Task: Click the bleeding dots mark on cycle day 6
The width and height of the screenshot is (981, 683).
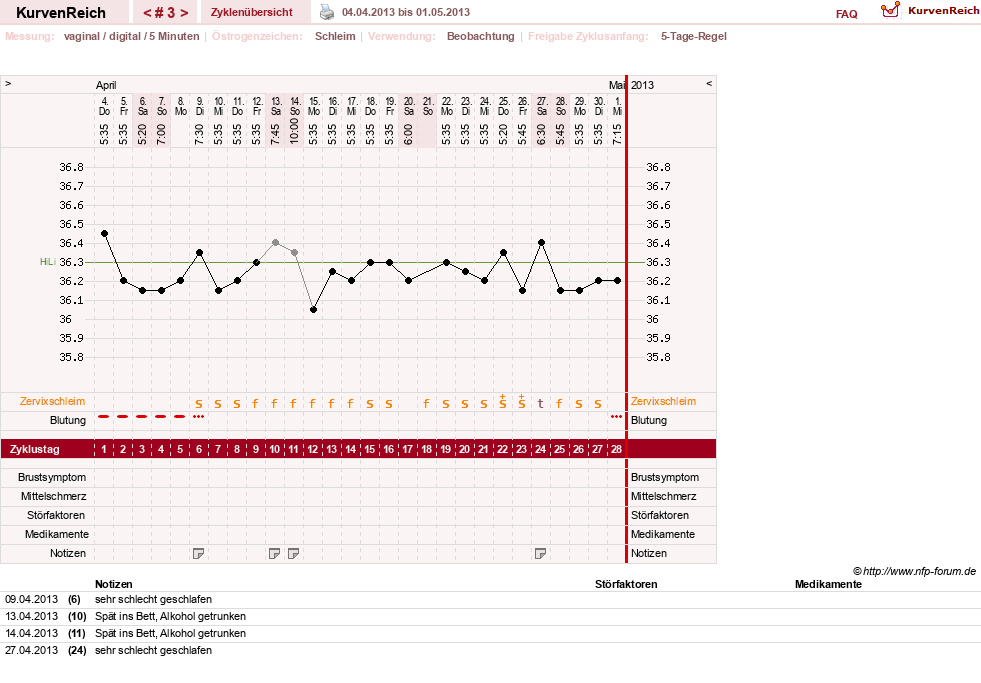Action: click(x=198, y=417)
